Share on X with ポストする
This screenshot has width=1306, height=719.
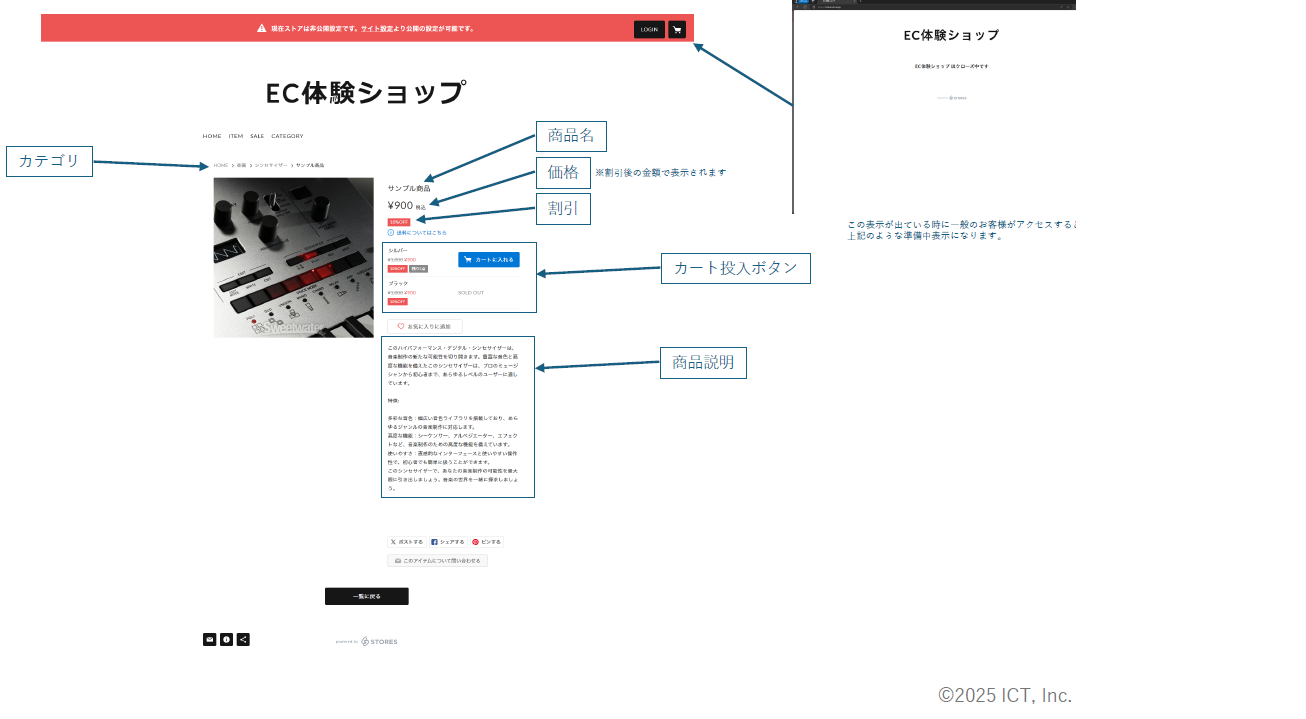(406, 542)
